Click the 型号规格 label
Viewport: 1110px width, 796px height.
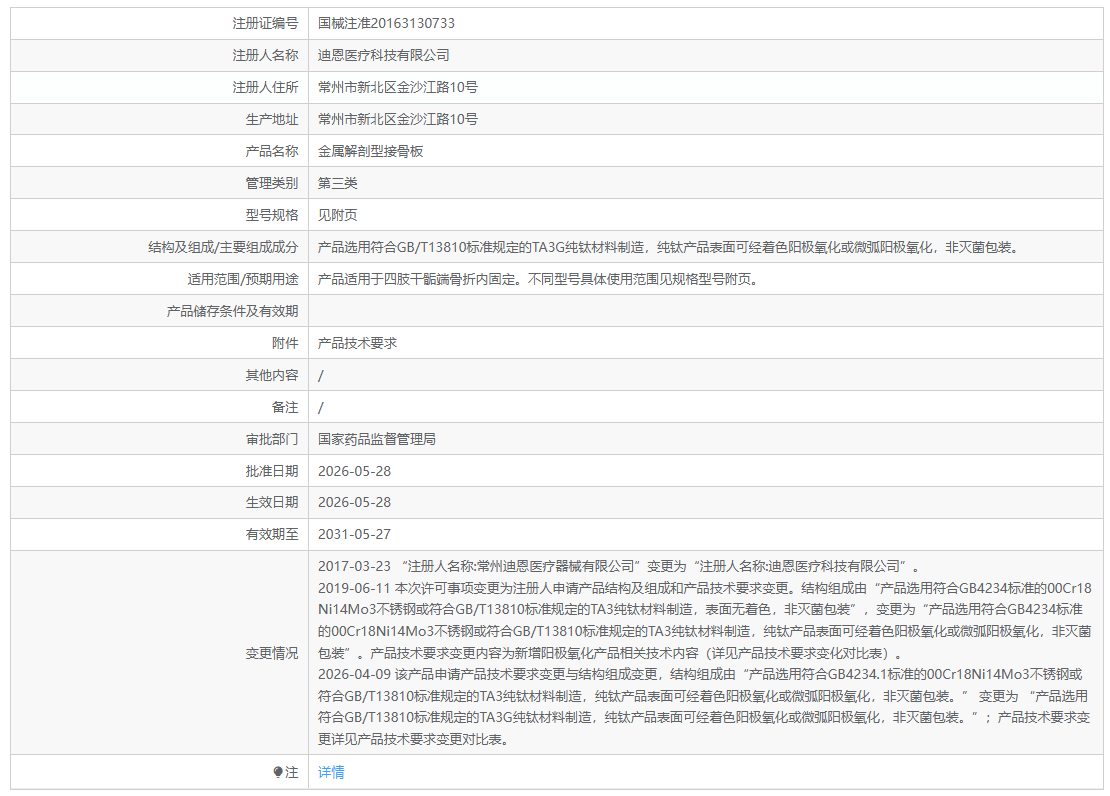point(272,215)
